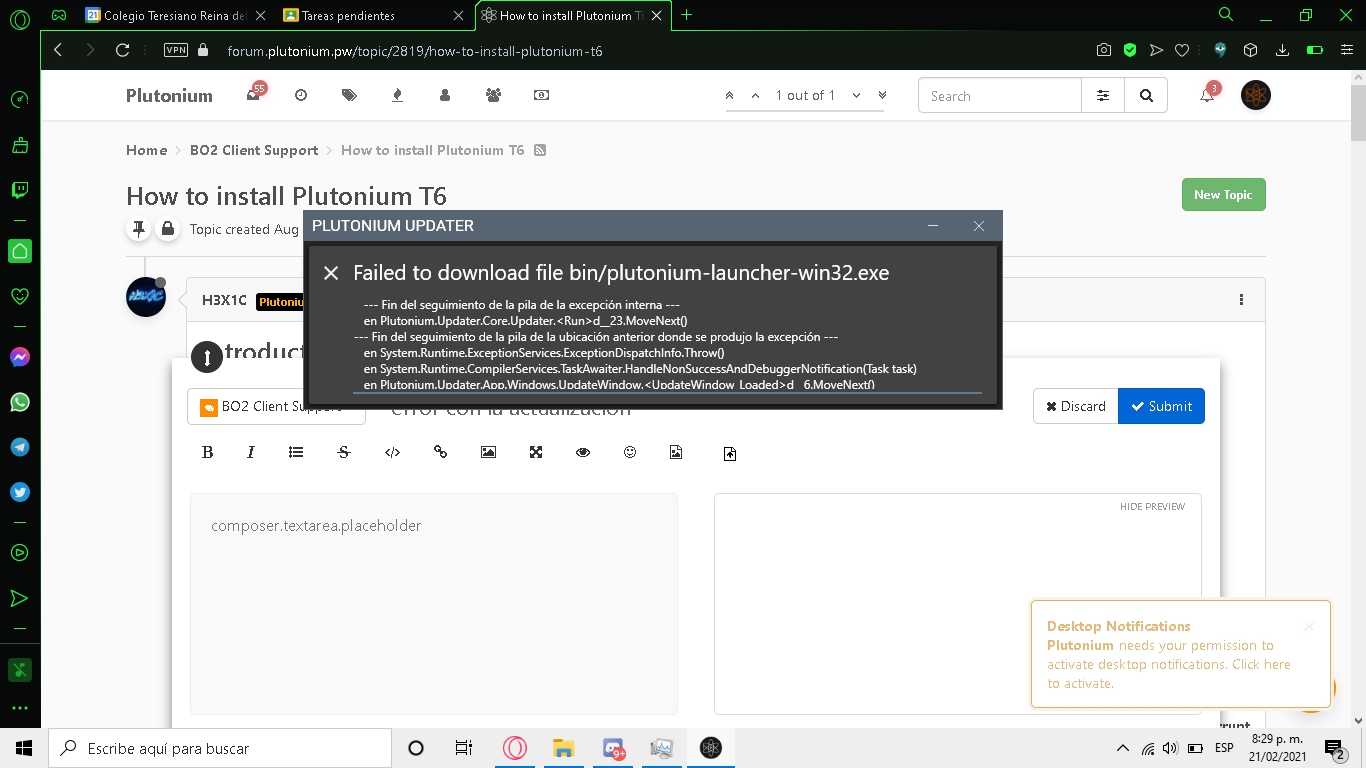Open Twitch in the Opera sidebar
The image size is (1366, 768).
coord(19,190)
